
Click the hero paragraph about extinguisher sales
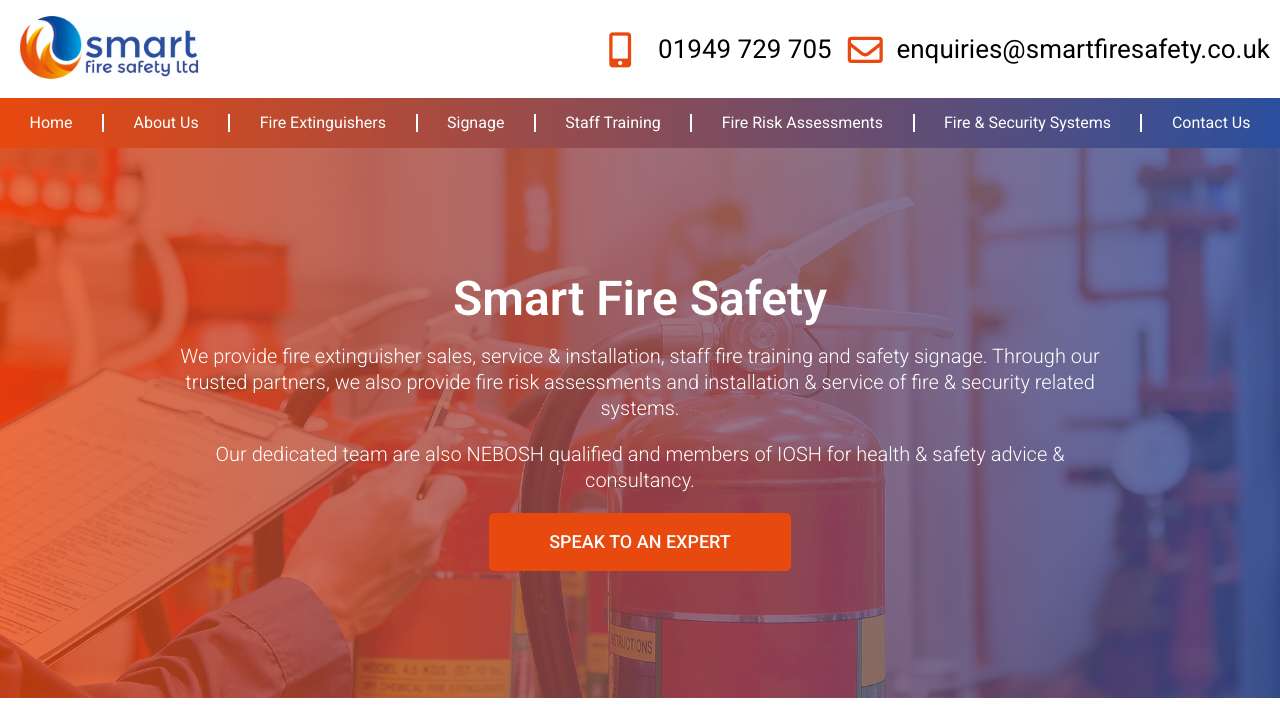pos(640,382)
